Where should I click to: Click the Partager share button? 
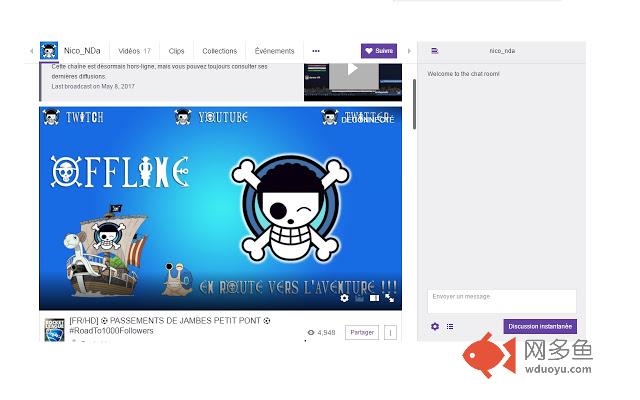point(361,332)
